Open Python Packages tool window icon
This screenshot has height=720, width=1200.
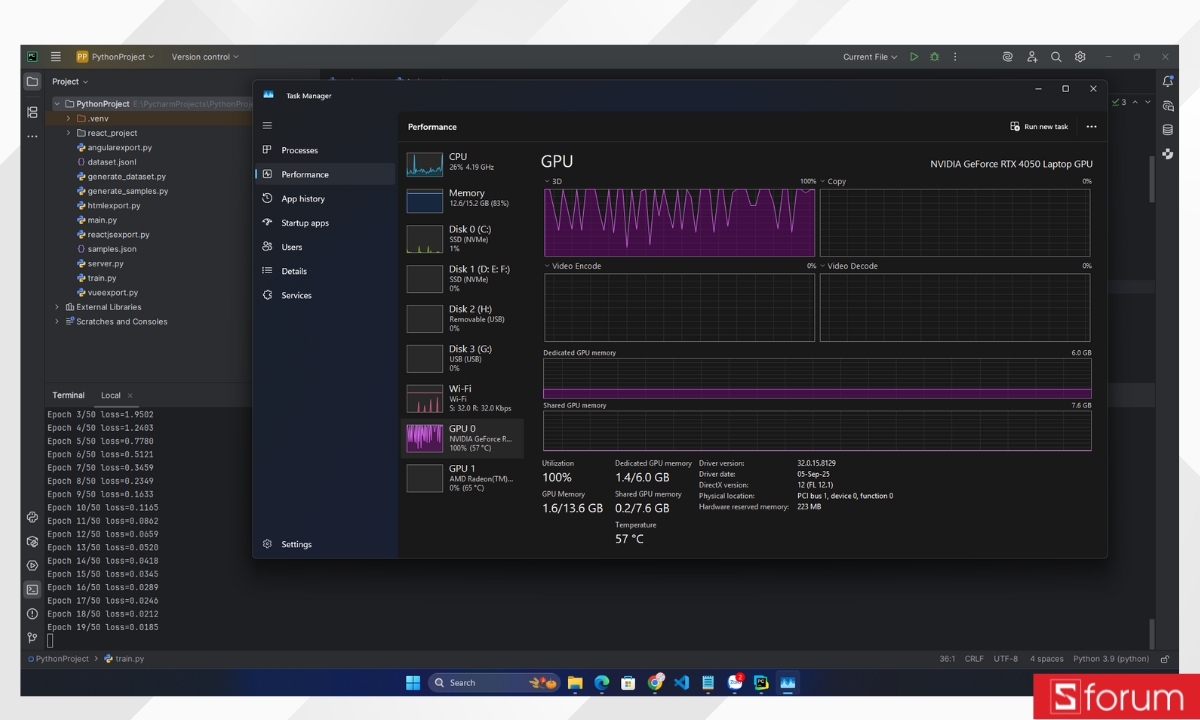pyautogui.click(x=32, y=517)
